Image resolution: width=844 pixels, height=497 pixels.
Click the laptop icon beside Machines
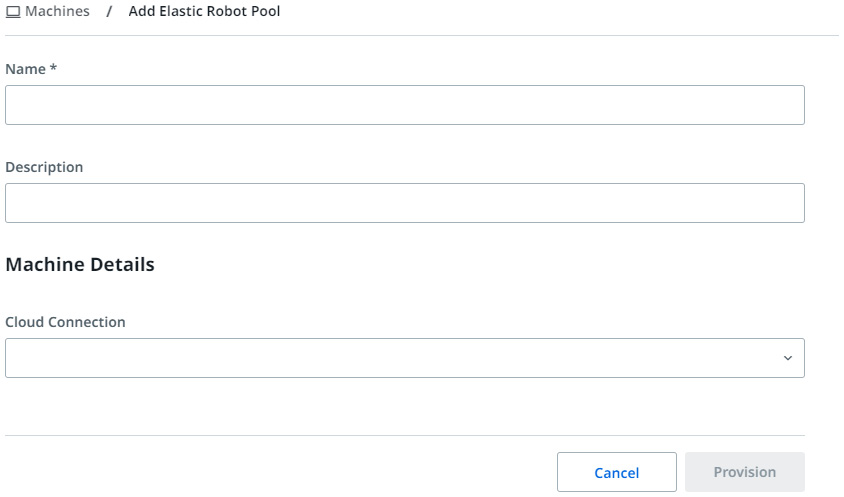[x=13, y=11]
